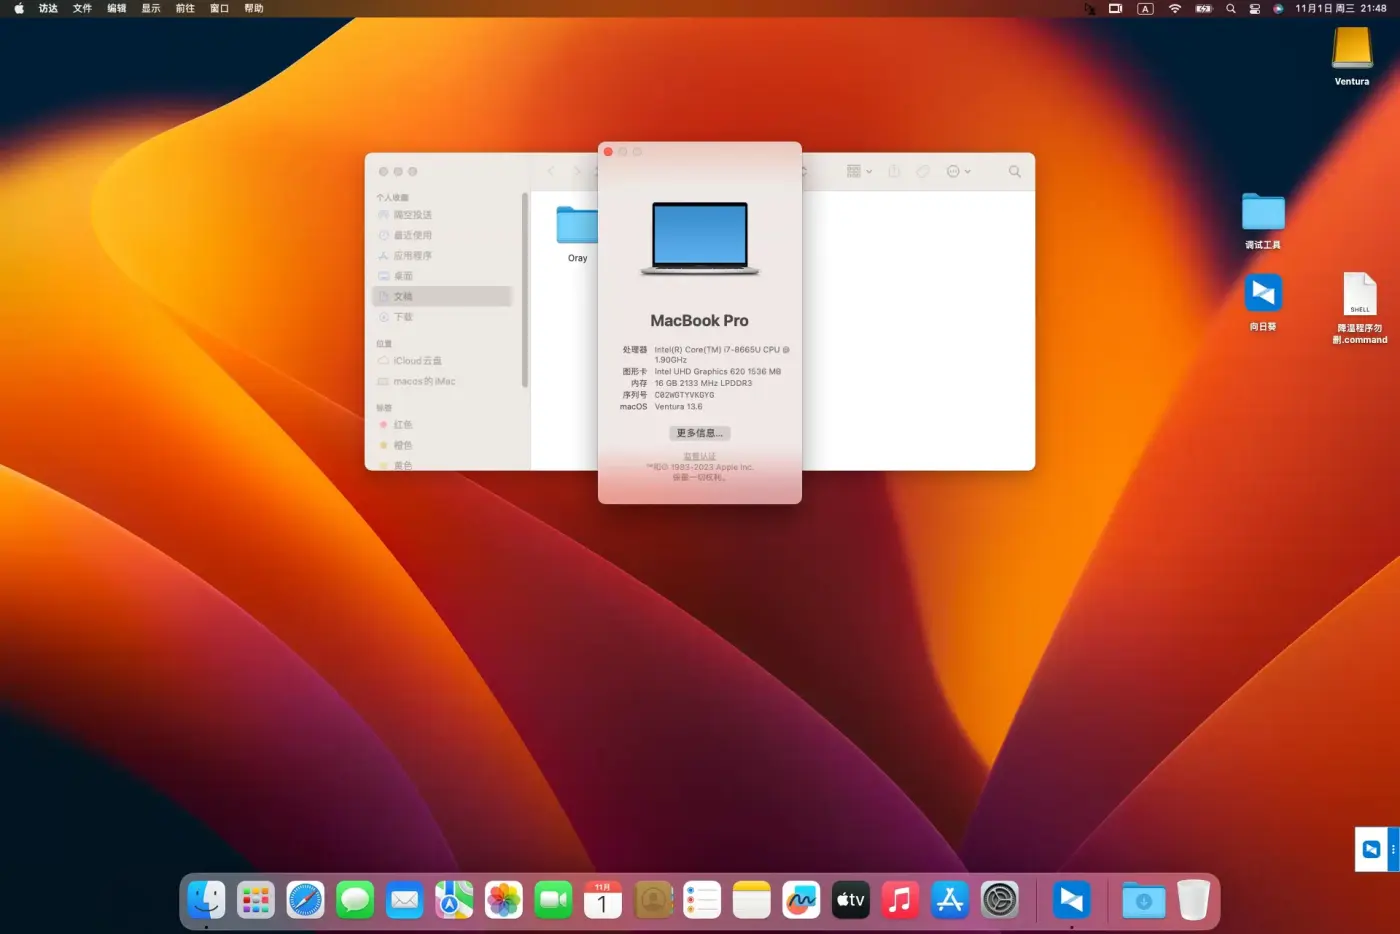Open the 调试工具 desktop folder
The image size is (1400, 934).
pyautogui.click(x=1263, y=213)
